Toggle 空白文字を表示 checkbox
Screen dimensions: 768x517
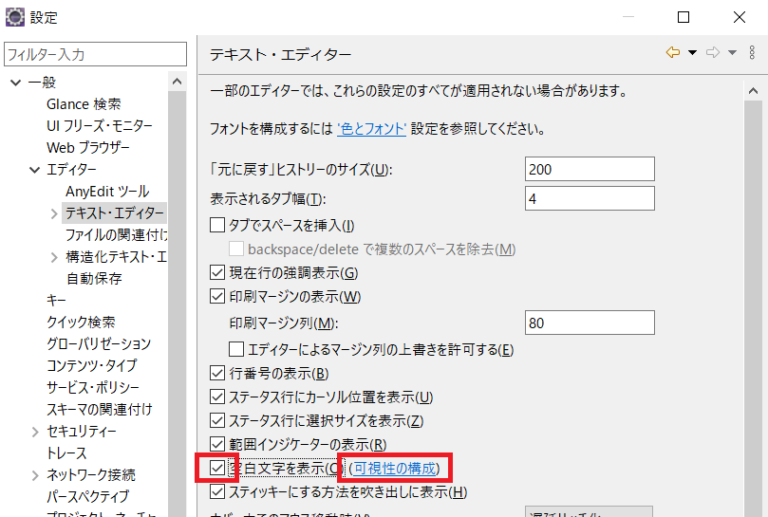click(217, 468)
